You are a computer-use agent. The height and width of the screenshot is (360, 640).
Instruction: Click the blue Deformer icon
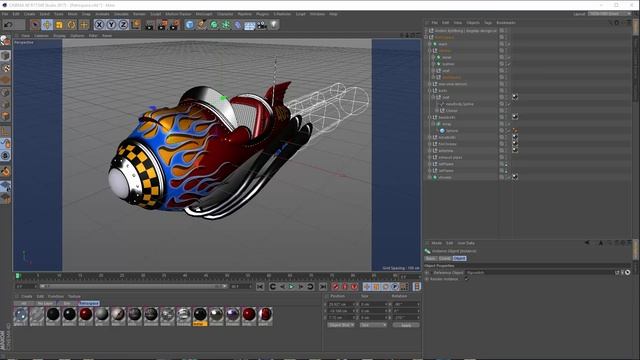pyautogui.click(x=238, y=25)
